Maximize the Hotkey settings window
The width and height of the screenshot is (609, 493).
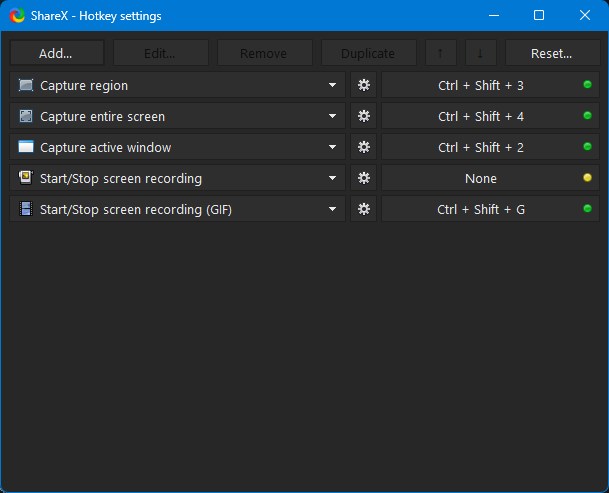(539, 16)
